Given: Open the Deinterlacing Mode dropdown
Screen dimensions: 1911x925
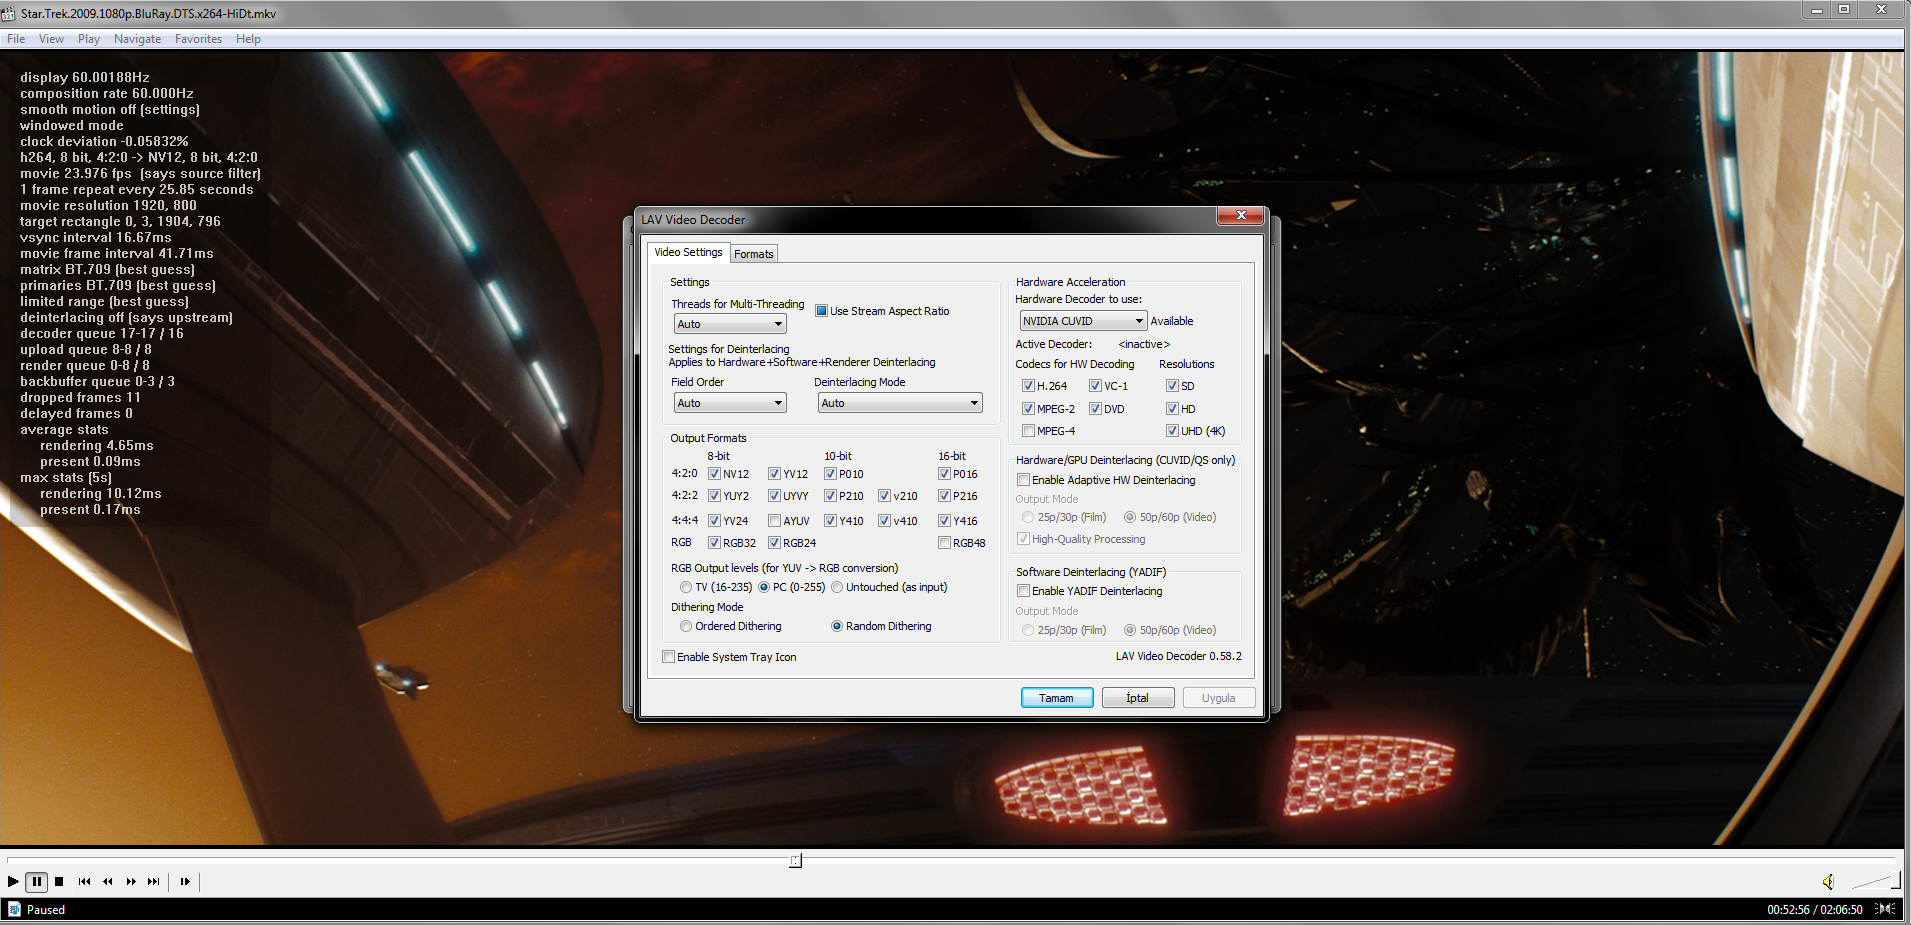Looking at the screenshot, I should click(900, 403).
